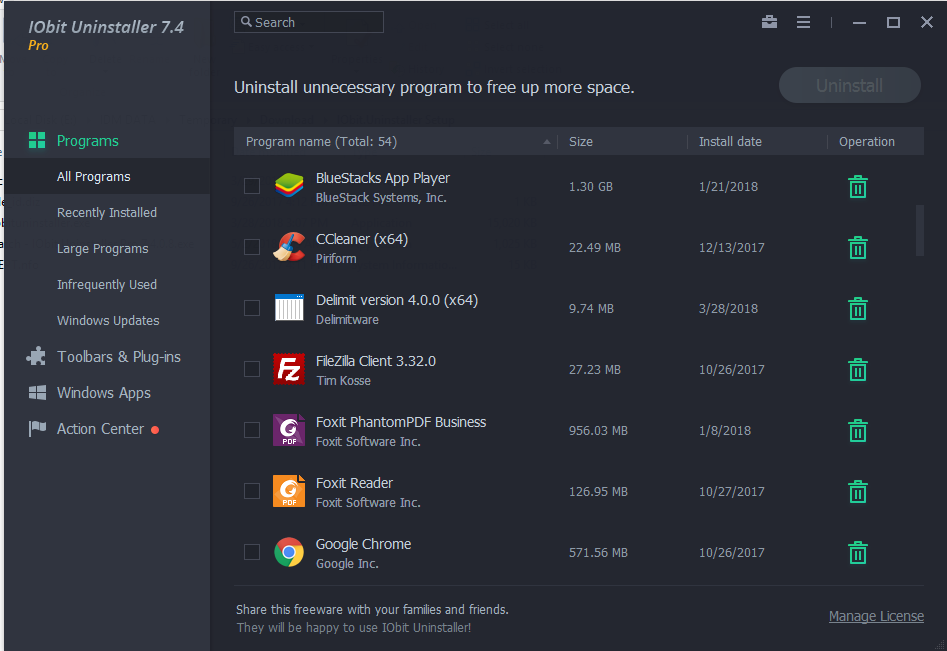Open the Windows Updates section
Screen dimensions: 947x651
(108, 320)
